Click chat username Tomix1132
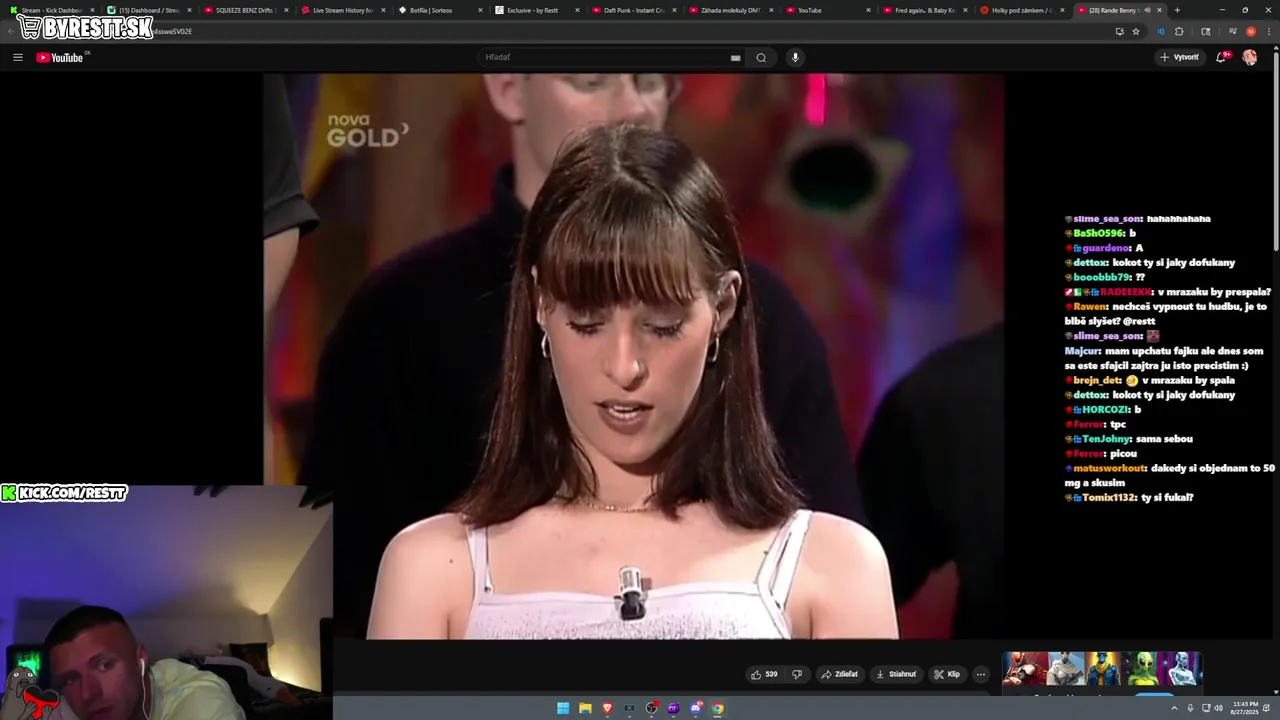The height and width of the screenshot is (720, 1280). (x=1109, y=497)
